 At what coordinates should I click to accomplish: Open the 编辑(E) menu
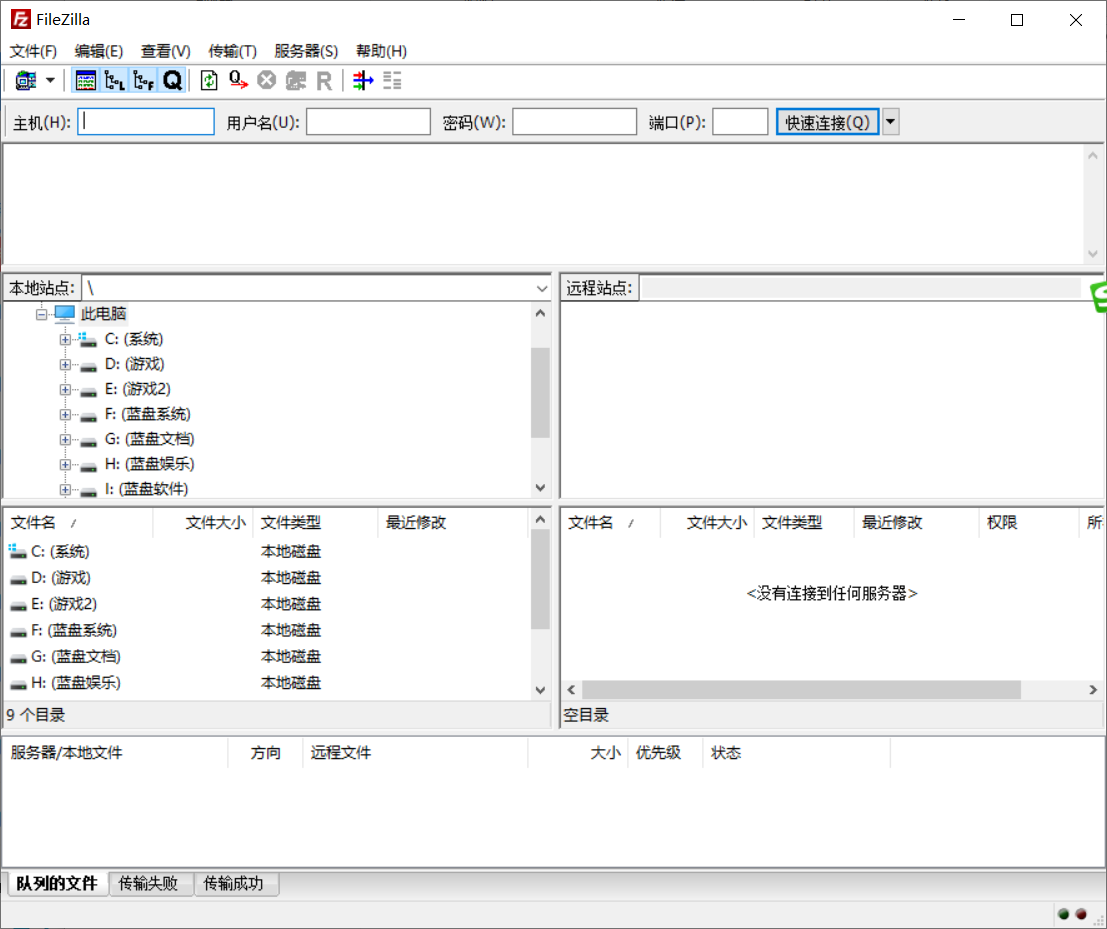pos(99,51)
